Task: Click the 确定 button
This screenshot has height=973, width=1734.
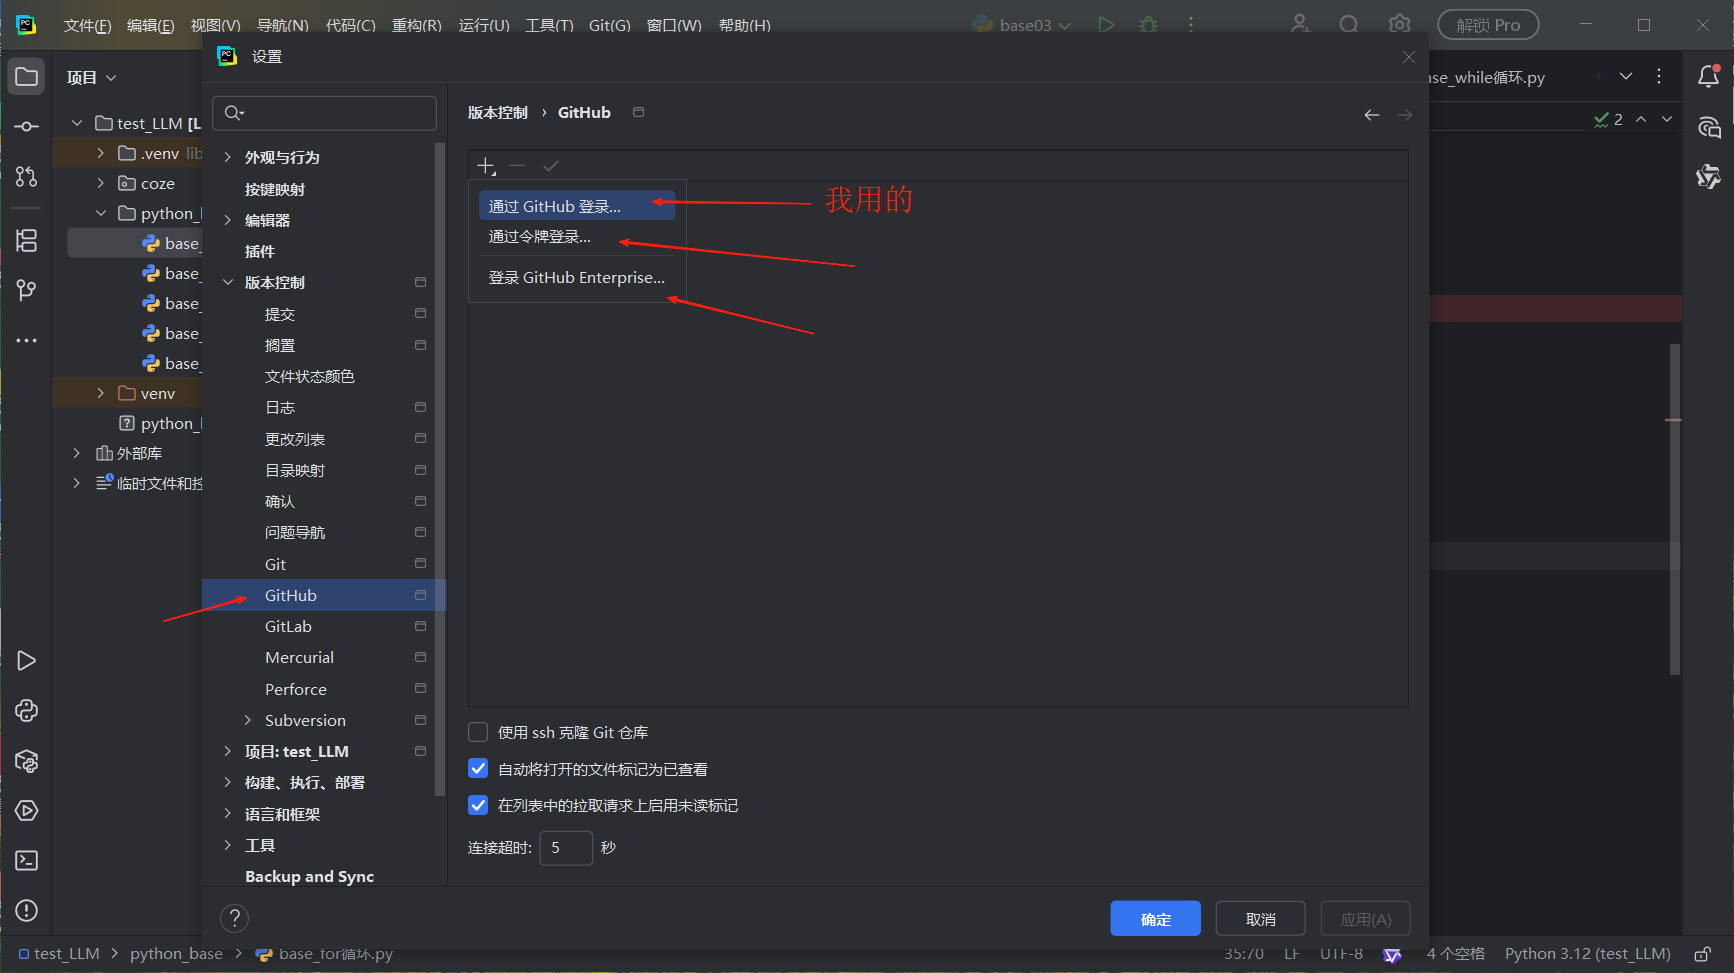Action: [x=1155, y=919]
